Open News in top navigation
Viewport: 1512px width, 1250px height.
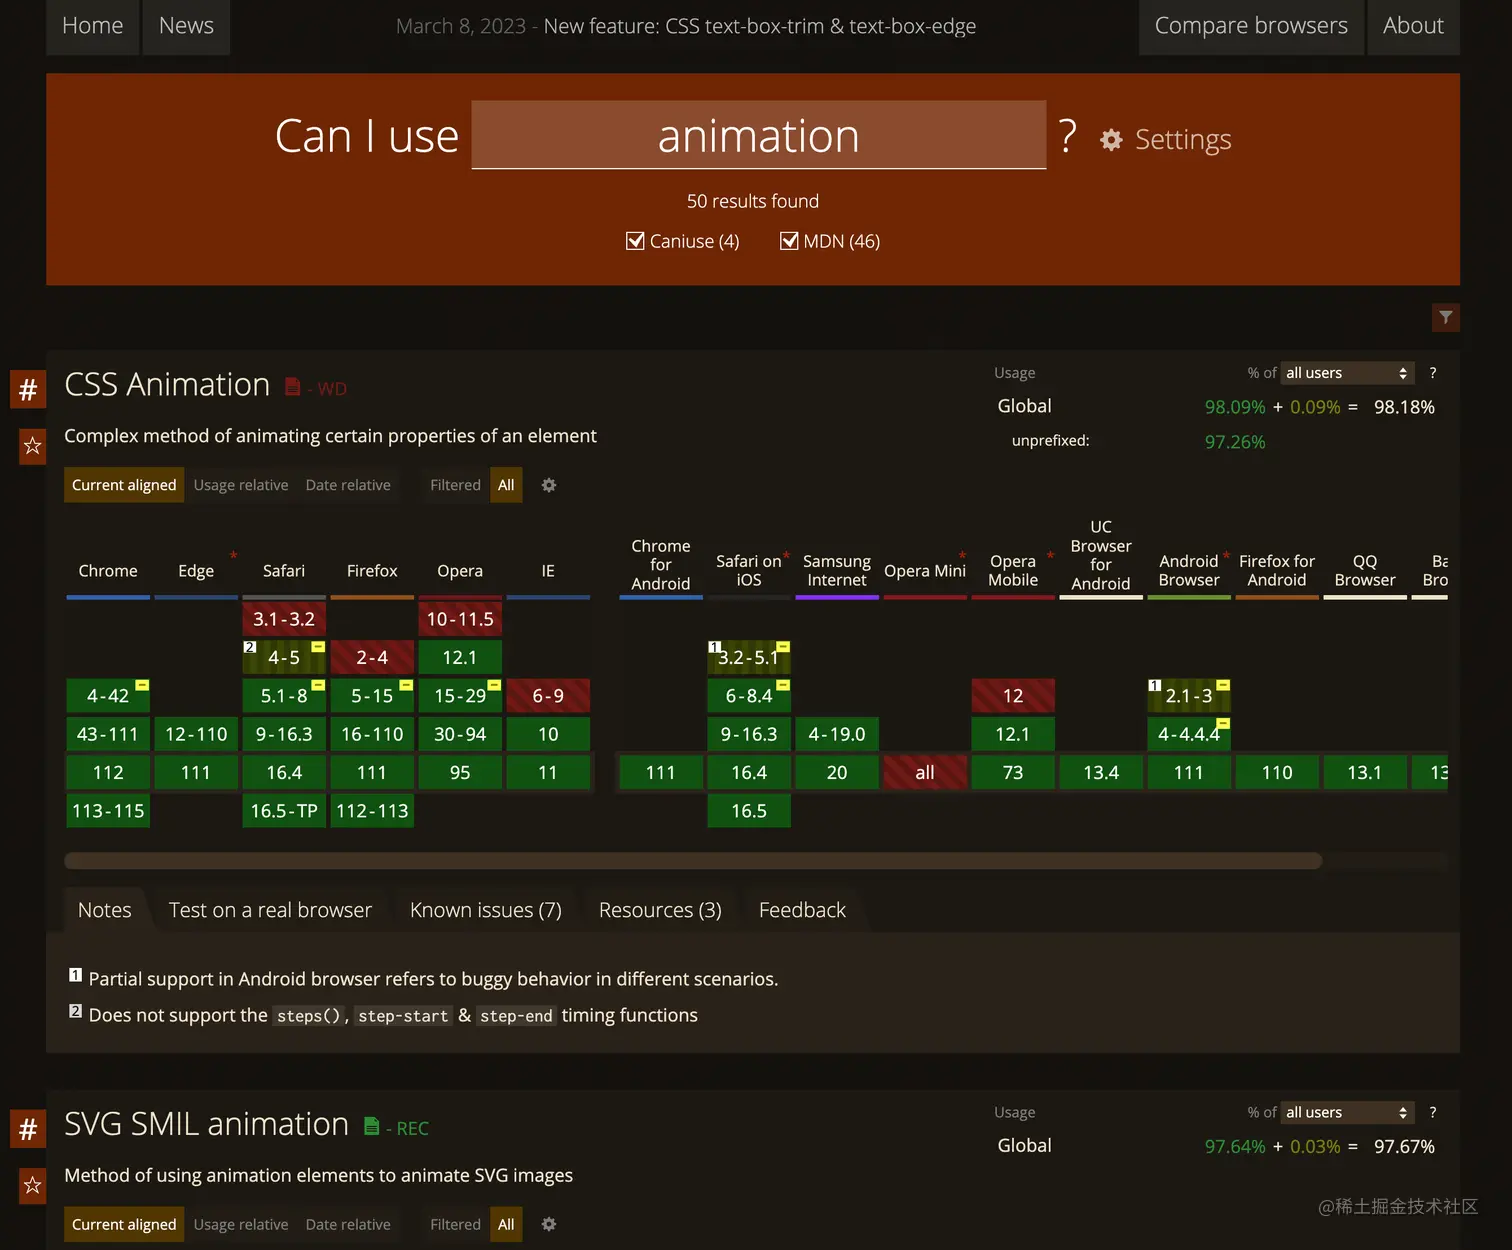[186, 26]
